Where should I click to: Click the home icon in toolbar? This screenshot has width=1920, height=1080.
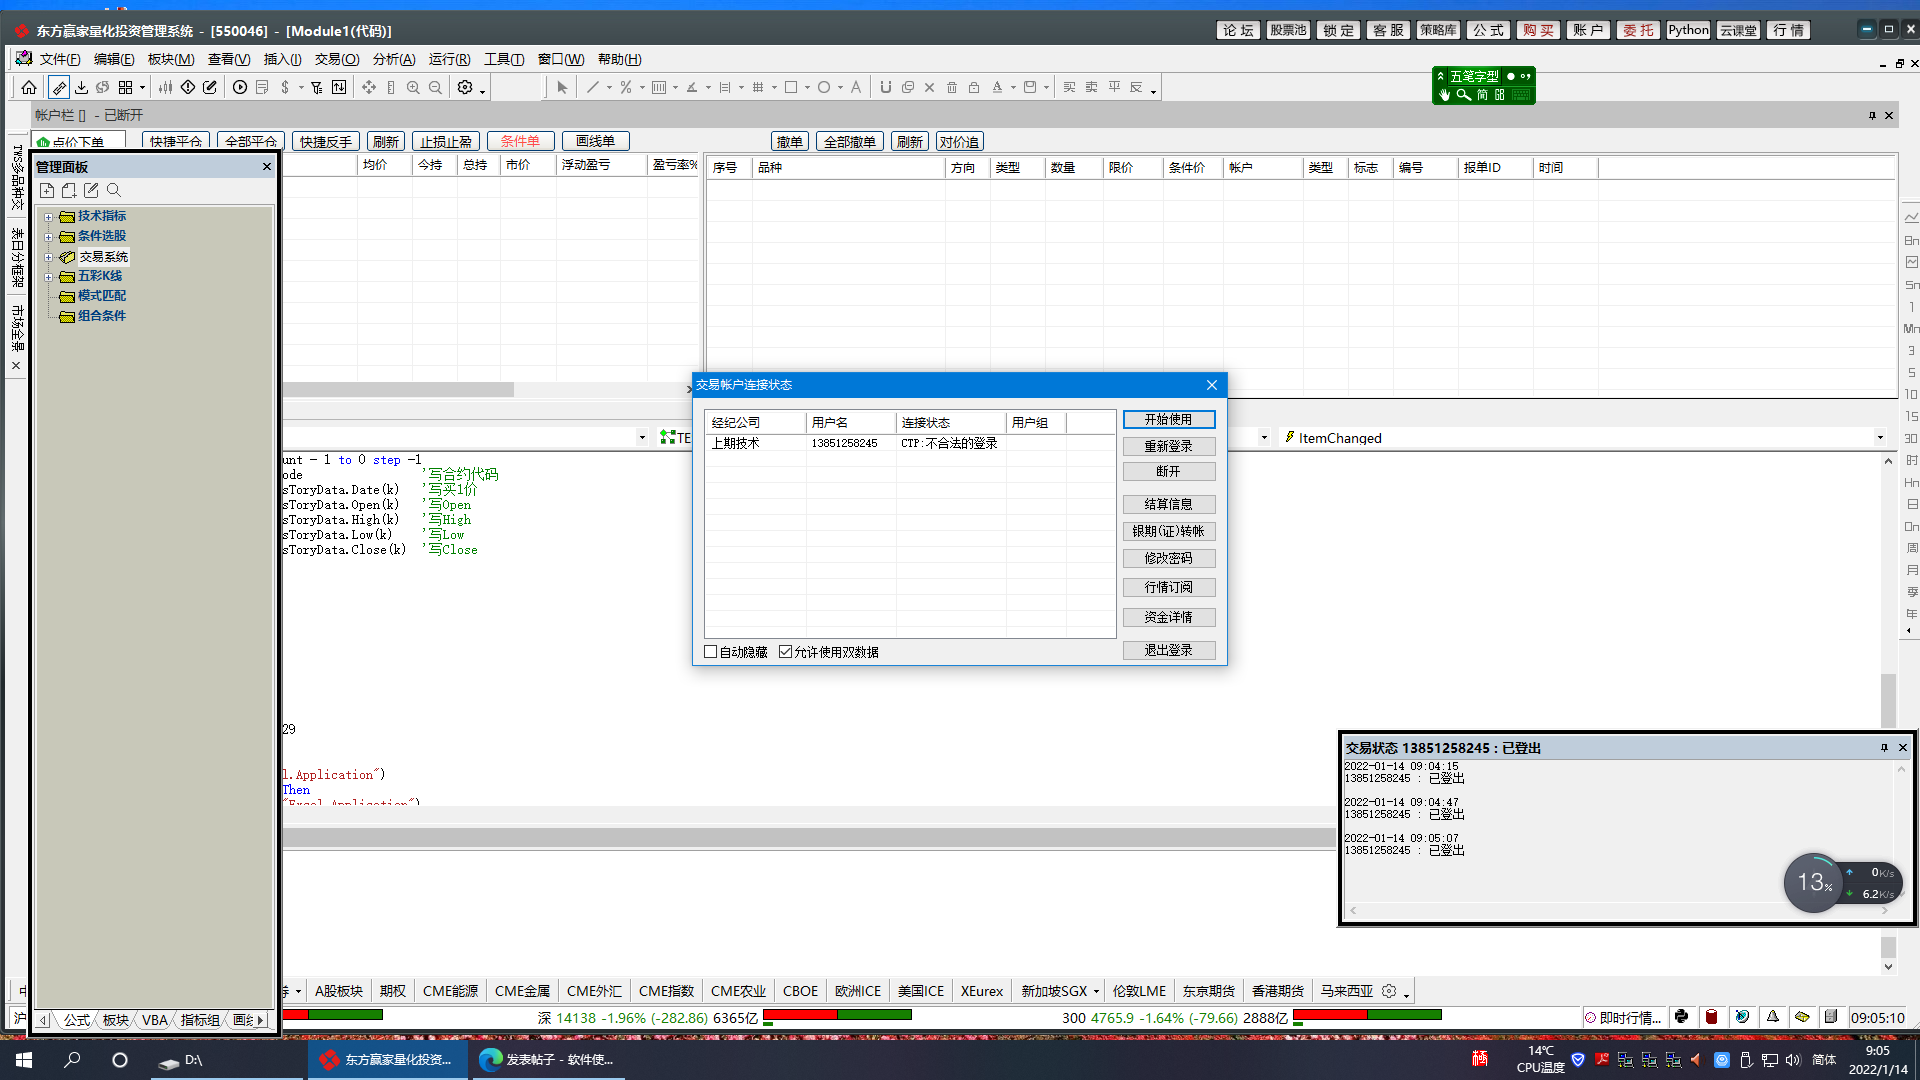coord(29,88)
